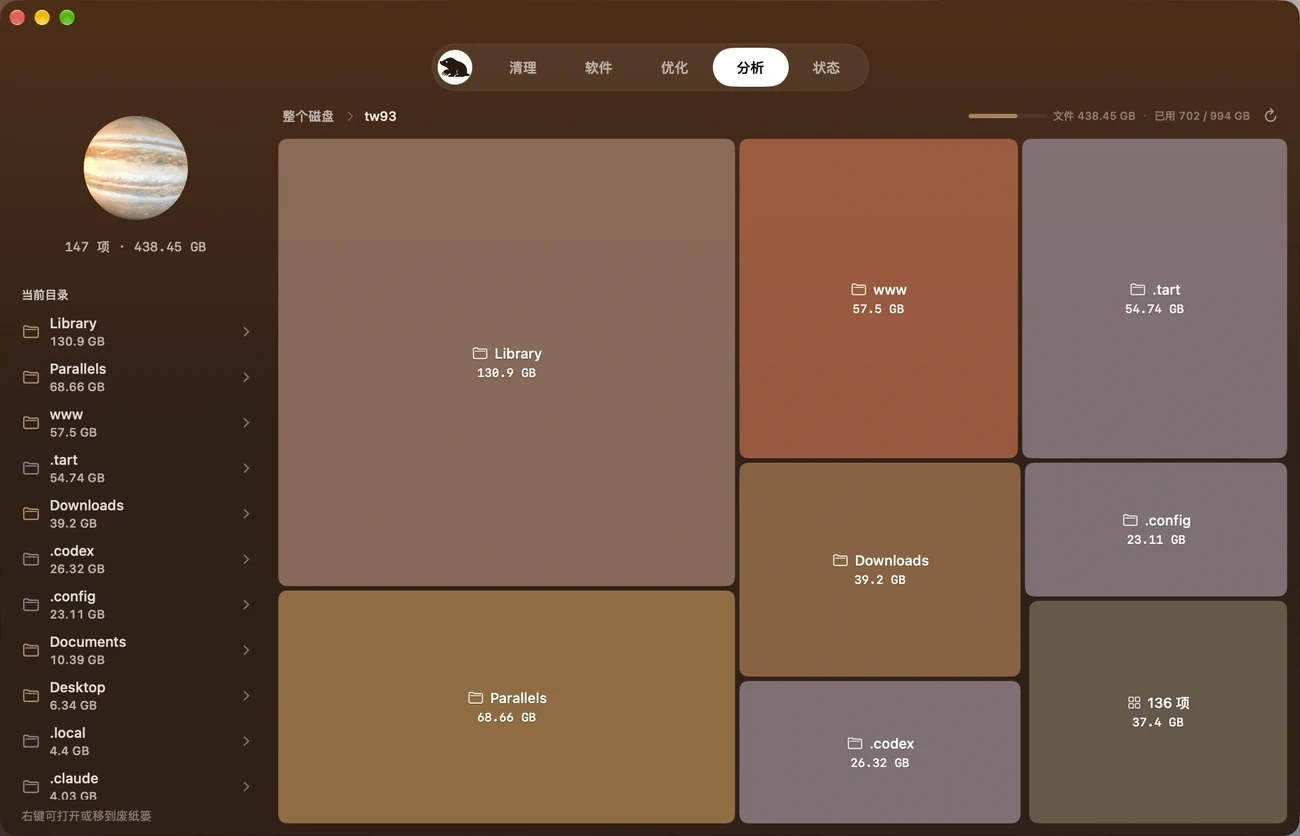
Task: Open the Downloads 39.2 GB treemap tile
Action: [x=880, y=569]
